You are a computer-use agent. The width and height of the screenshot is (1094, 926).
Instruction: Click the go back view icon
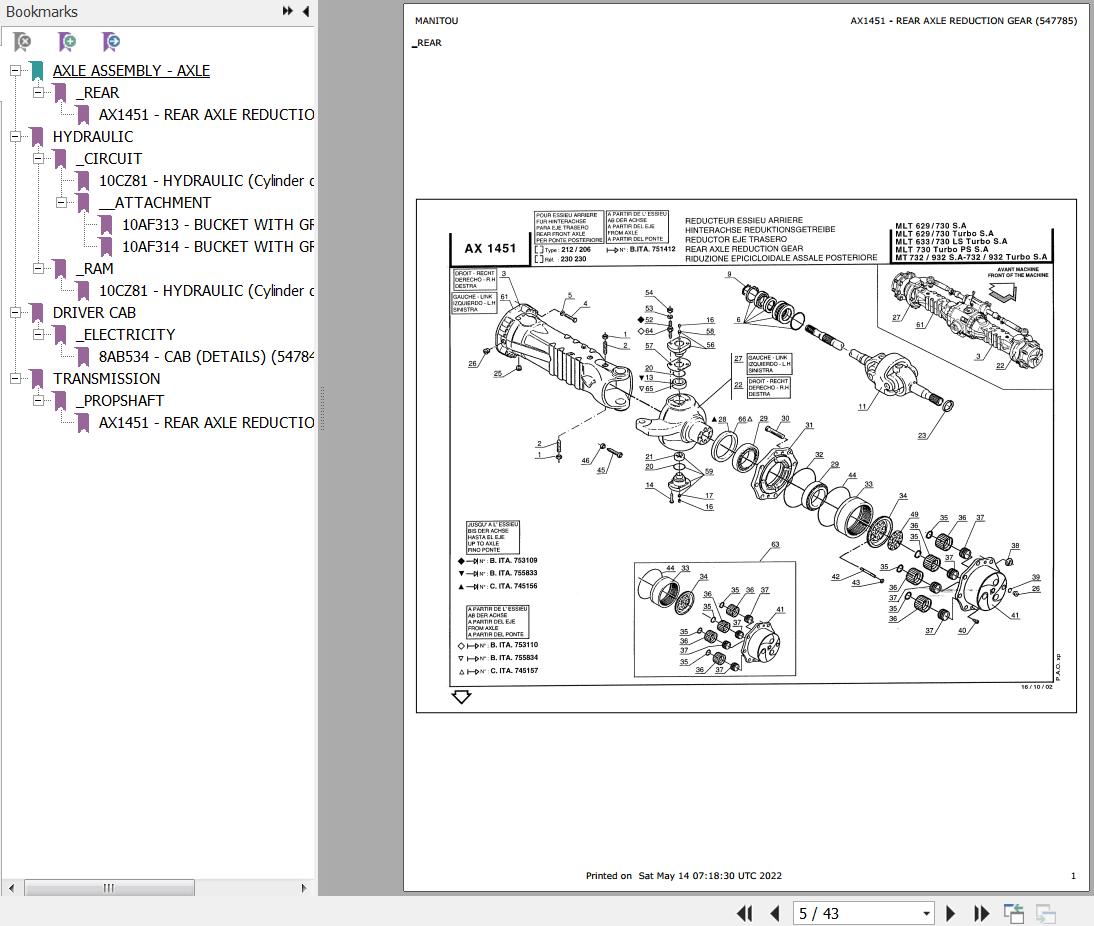[x=1014, y=913]
